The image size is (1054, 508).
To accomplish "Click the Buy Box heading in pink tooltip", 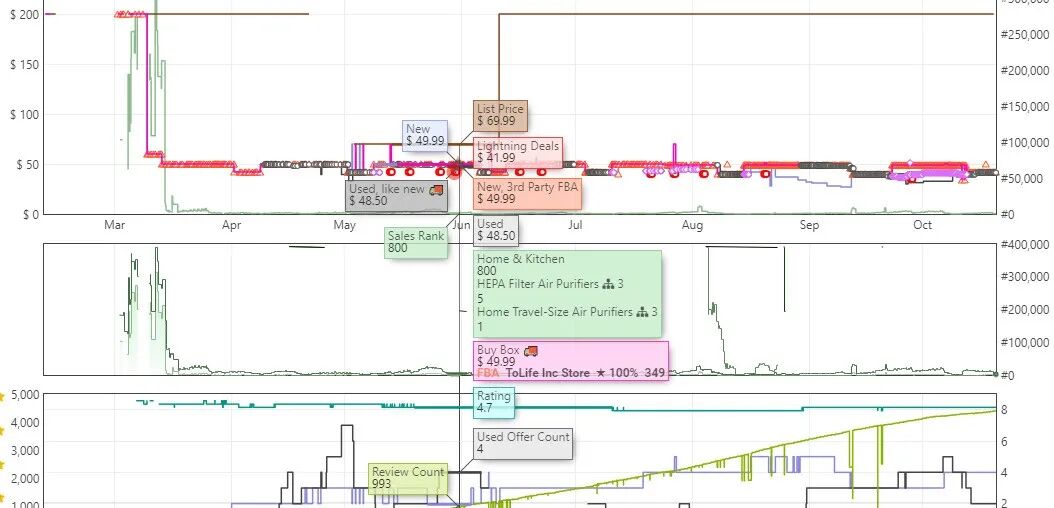I will tap(499, 350).
